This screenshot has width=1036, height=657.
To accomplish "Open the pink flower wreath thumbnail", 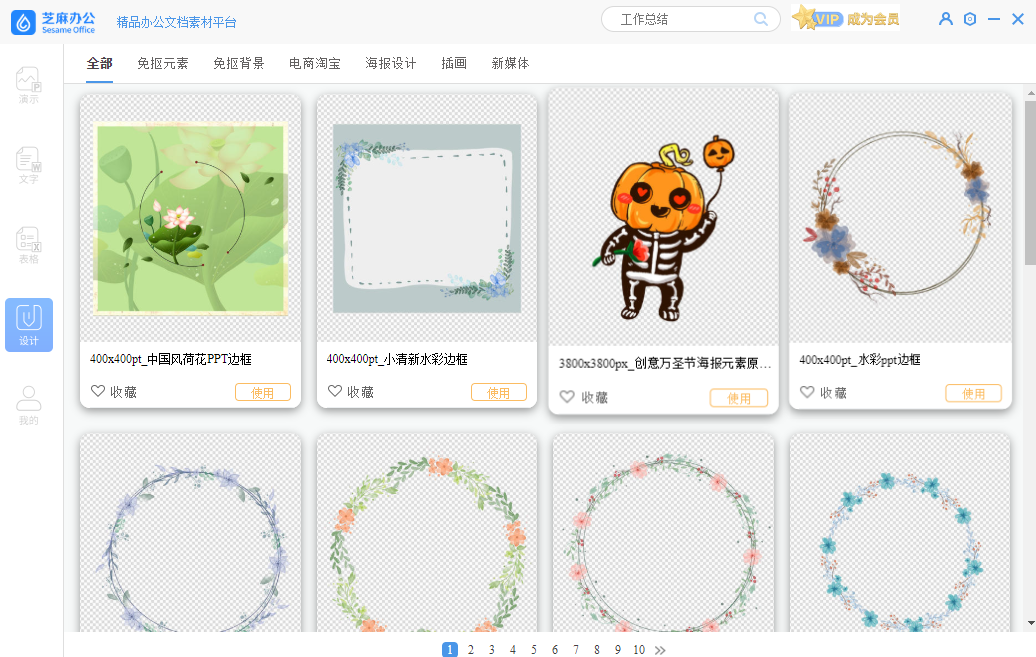I will pos(663,533).
